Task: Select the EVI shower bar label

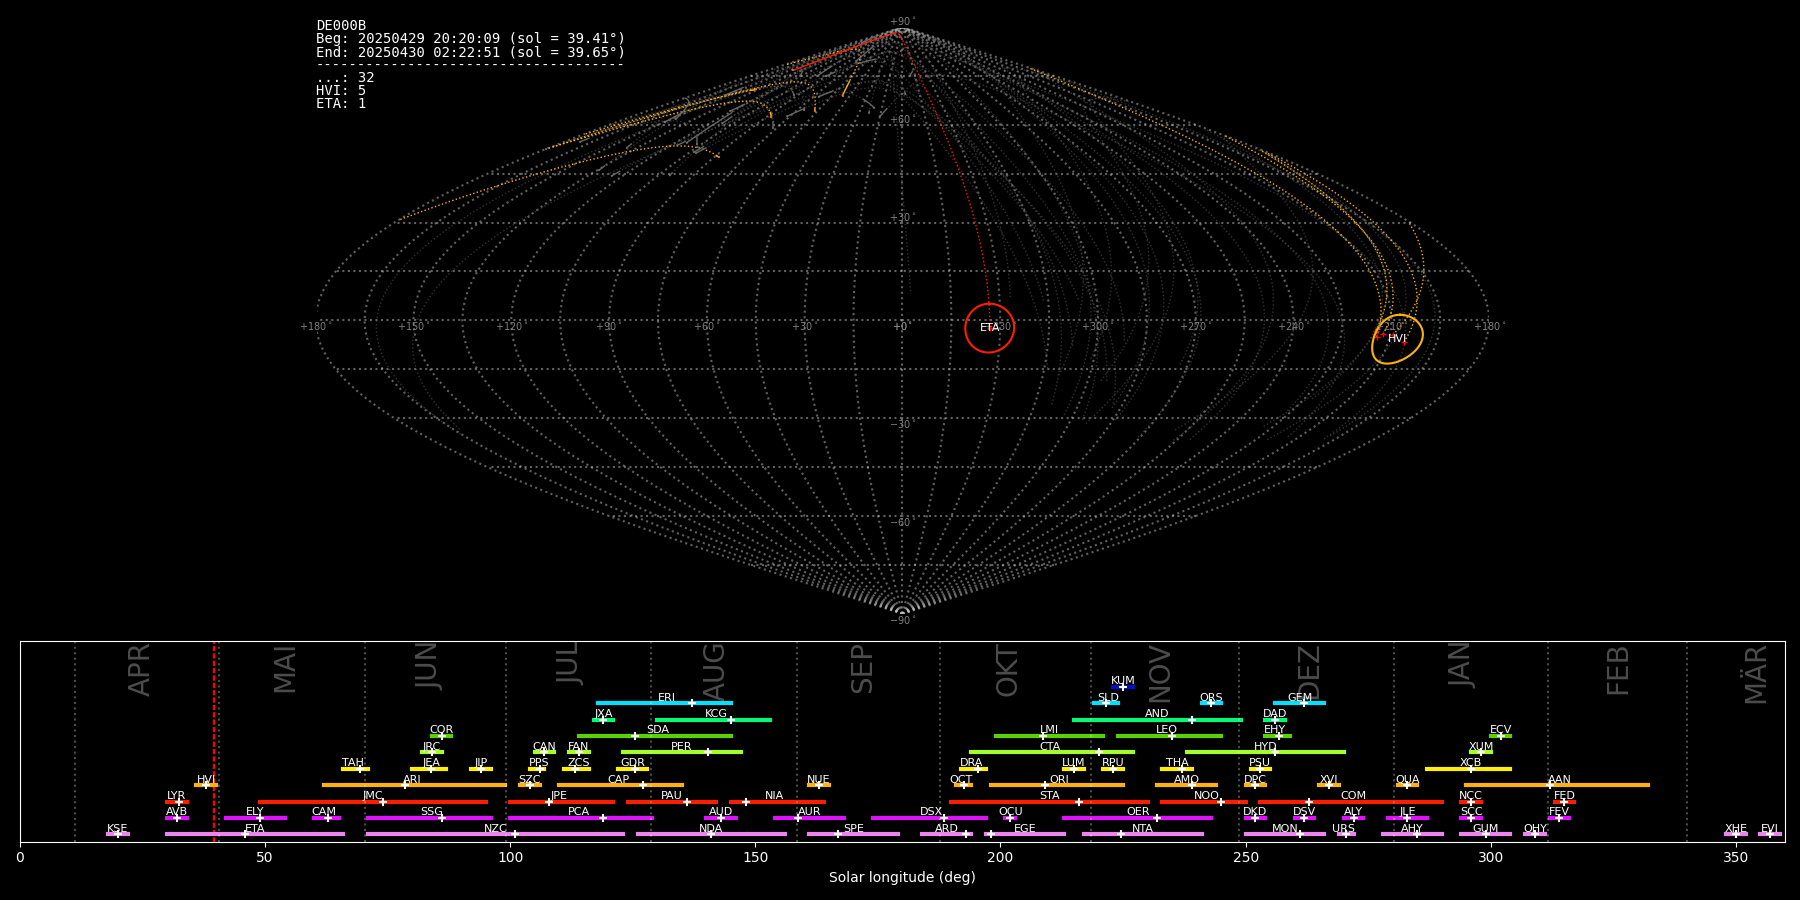Action: tap(1769, 829)
